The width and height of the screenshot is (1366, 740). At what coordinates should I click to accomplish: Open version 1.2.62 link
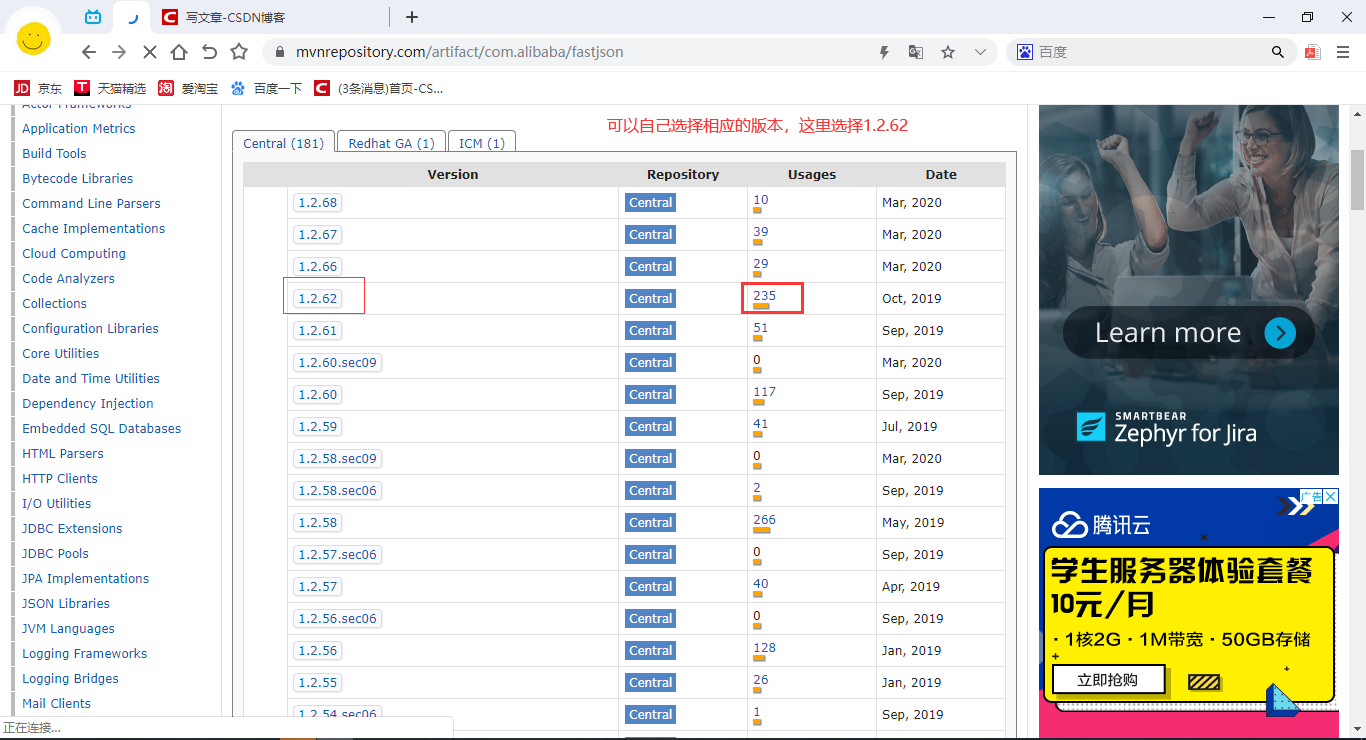pos(318,298)
